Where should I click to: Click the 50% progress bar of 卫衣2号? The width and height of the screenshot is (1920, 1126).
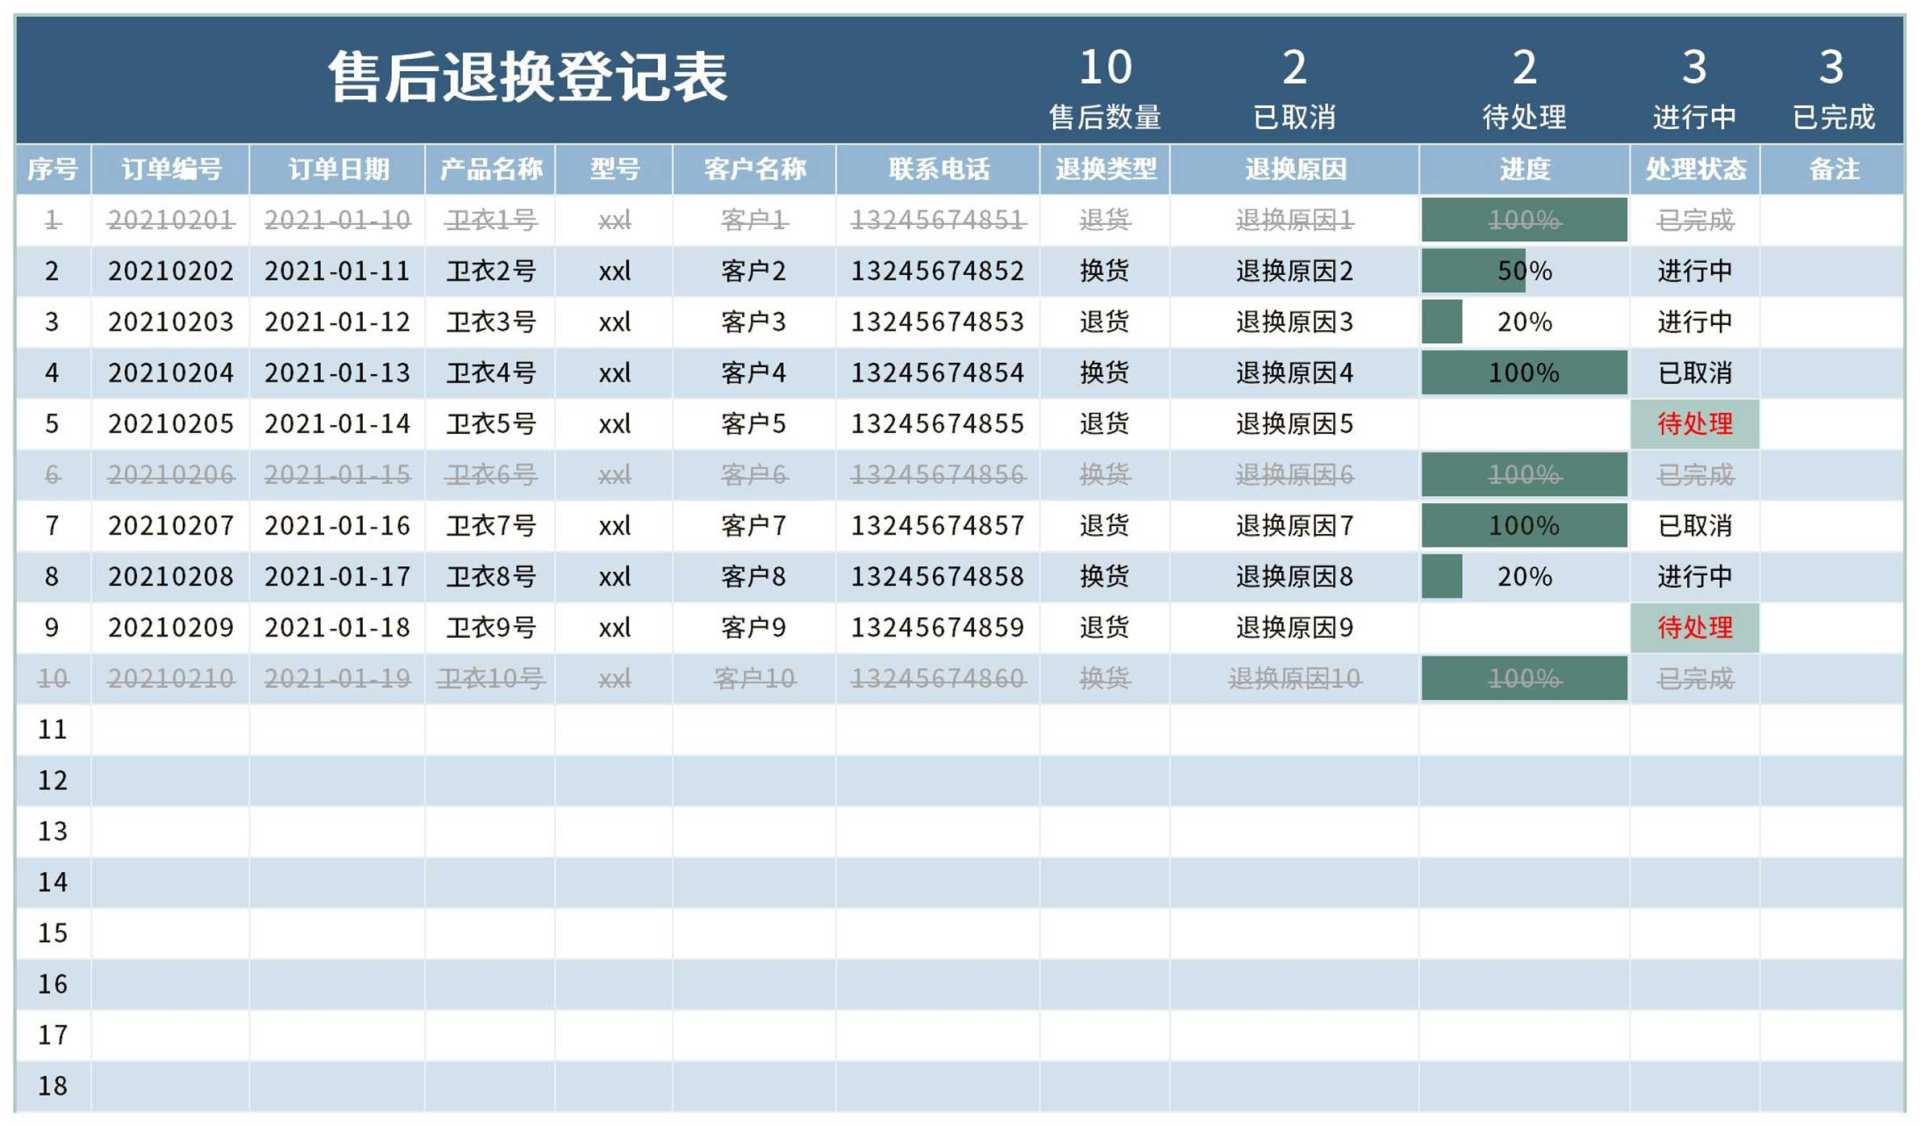point(1475,270)
